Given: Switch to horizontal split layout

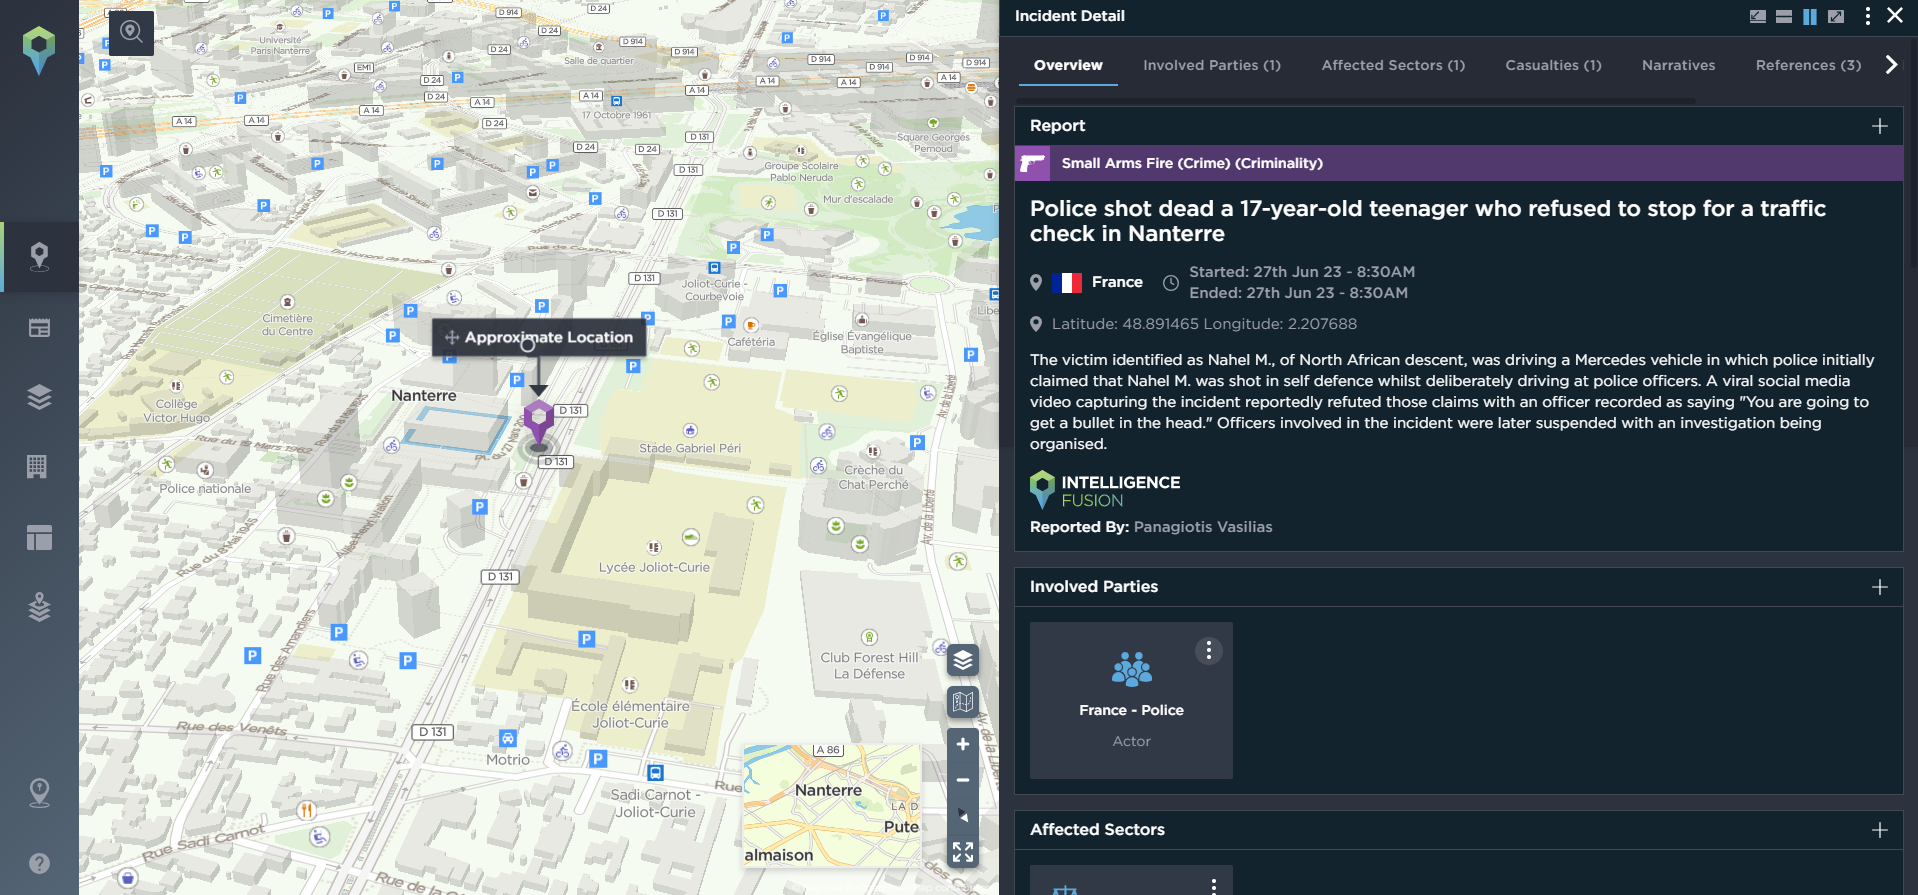Looking at the screenshot, I should click(x=1783, y=16).
